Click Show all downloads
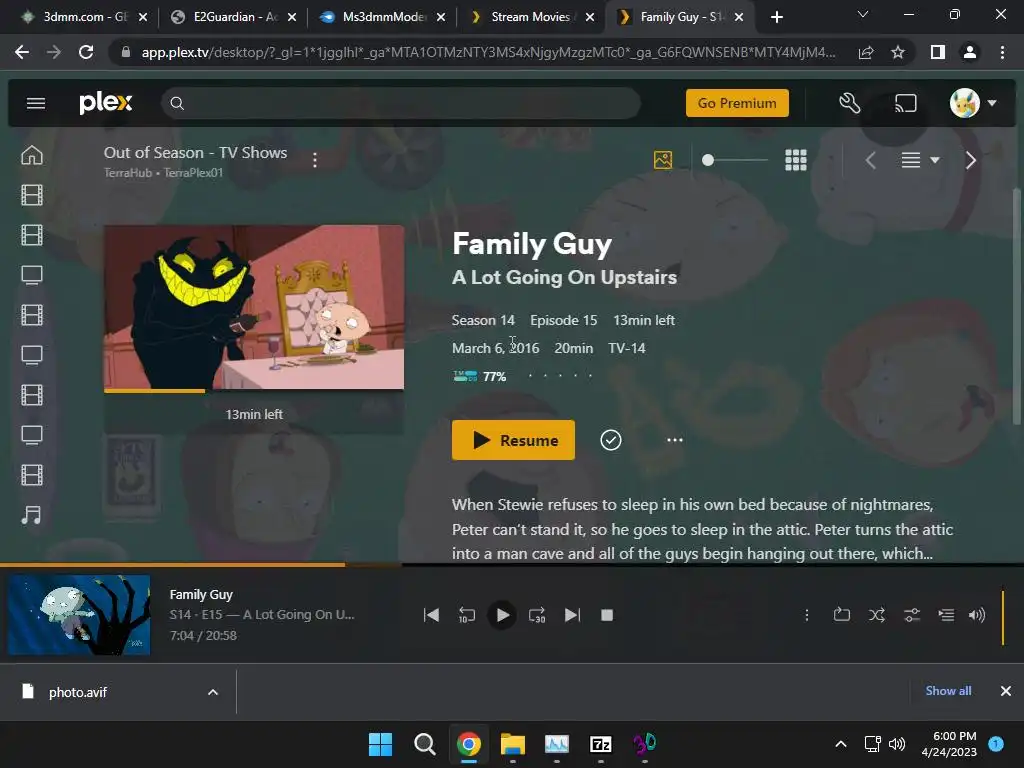 point(948,691)
